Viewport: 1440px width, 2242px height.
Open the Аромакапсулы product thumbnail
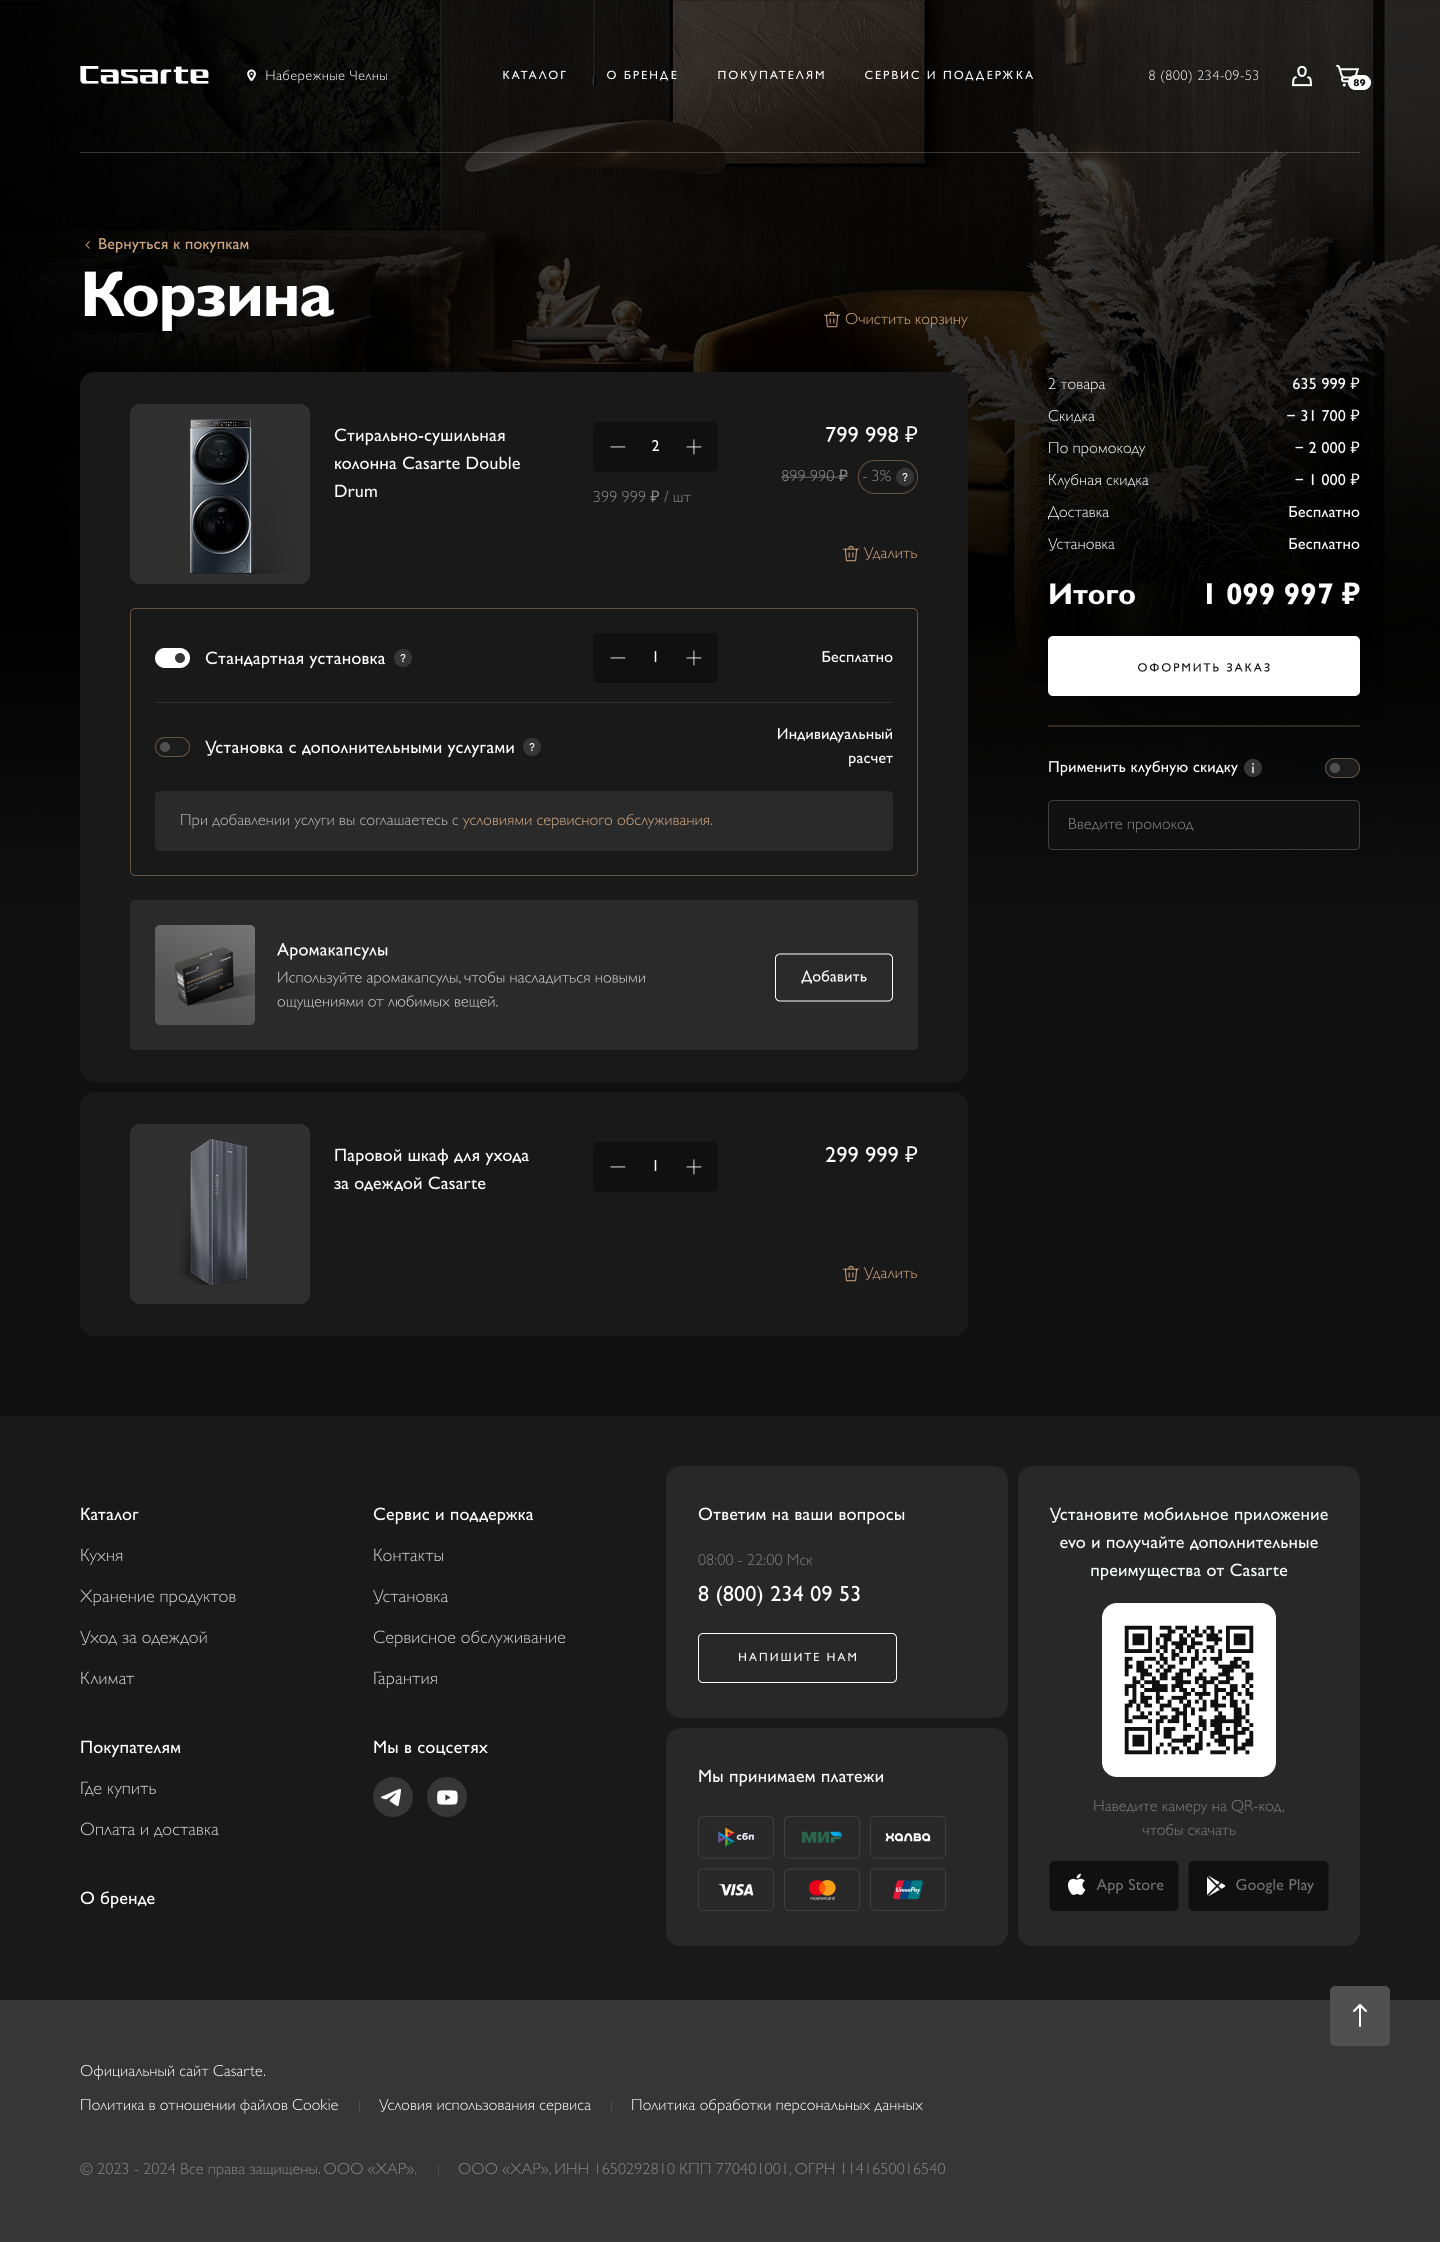pos(205,975)
